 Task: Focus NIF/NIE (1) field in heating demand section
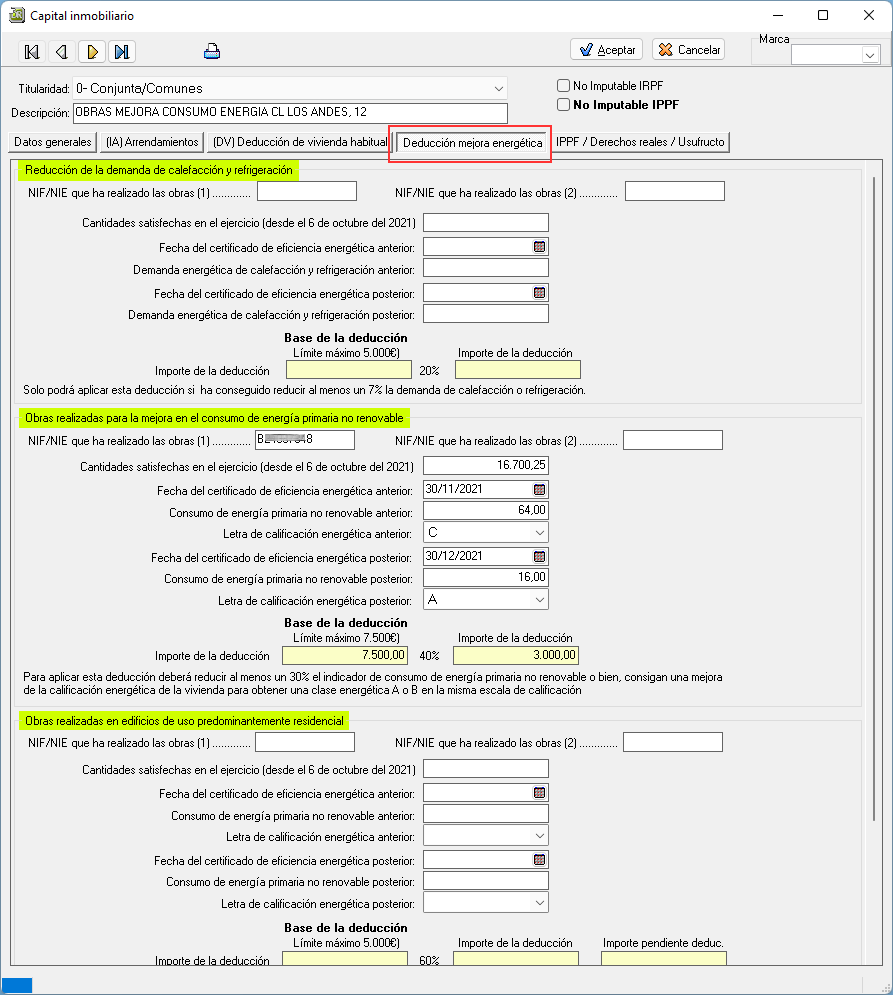click(x=307, y=192)
